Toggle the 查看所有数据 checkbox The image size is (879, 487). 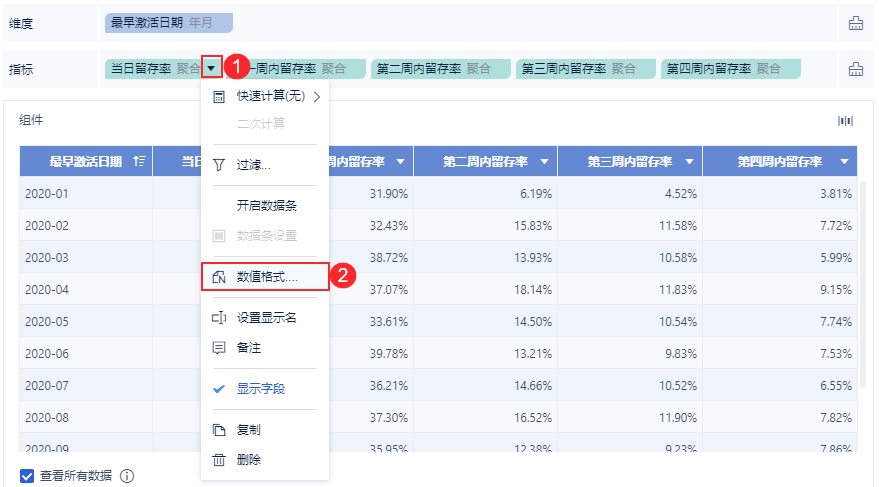pyautogui.click(x=27, y=476)
